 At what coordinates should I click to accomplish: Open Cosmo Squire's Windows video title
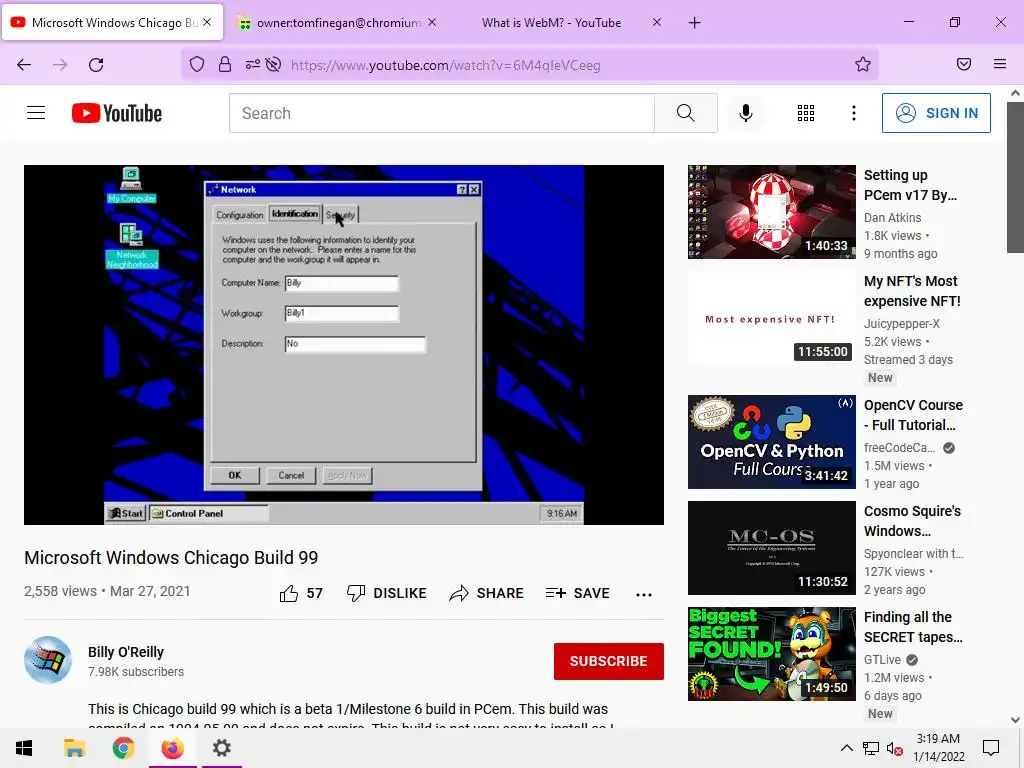tap(912, 521)
